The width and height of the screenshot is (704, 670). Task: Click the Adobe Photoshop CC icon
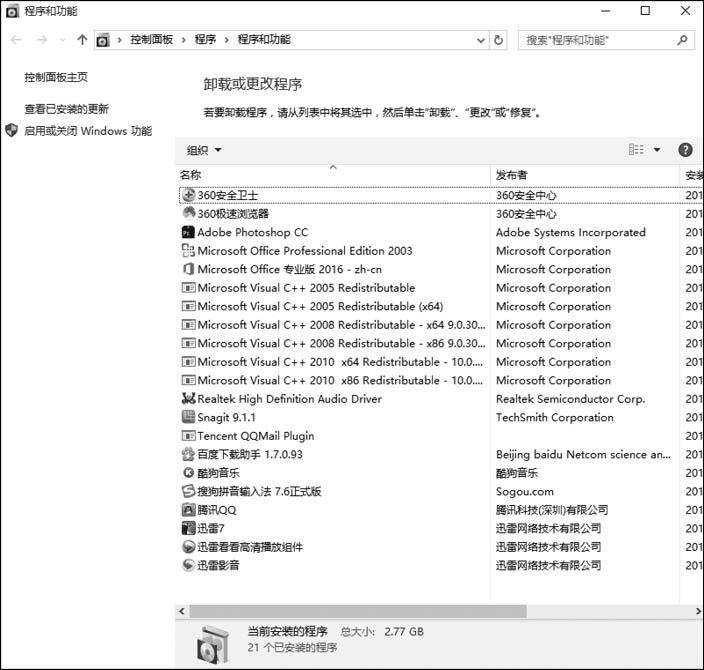click(x=188, y=232)
